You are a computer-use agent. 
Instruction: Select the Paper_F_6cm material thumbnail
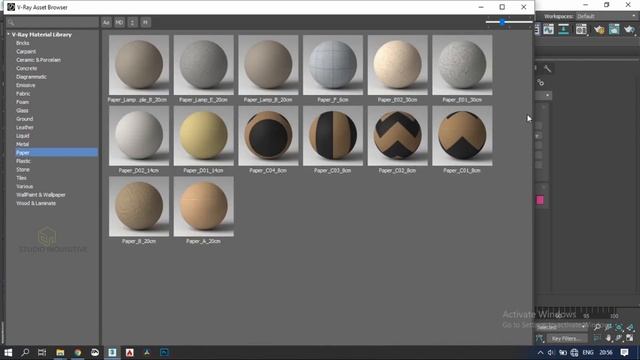[333, 65]
